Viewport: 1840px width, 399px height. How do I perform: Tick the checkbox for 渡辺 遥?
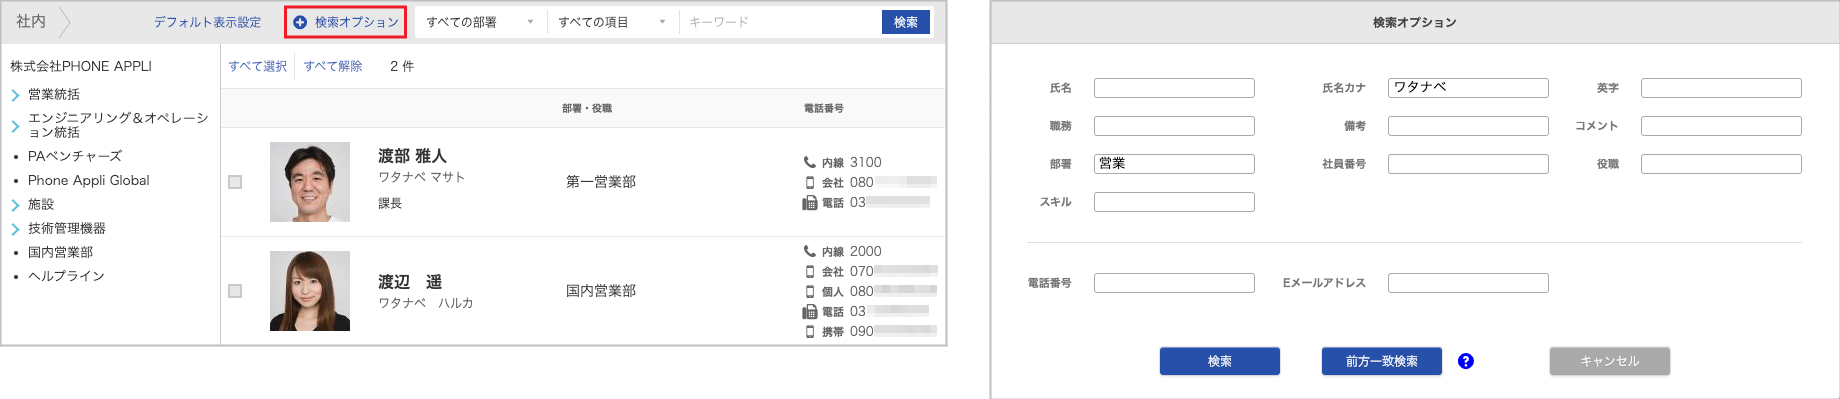point(235,291)
